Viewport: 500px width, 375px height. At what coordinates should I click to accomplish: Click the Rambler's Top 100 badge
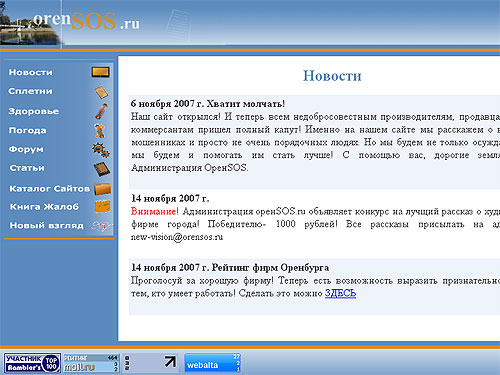point(32,363)
